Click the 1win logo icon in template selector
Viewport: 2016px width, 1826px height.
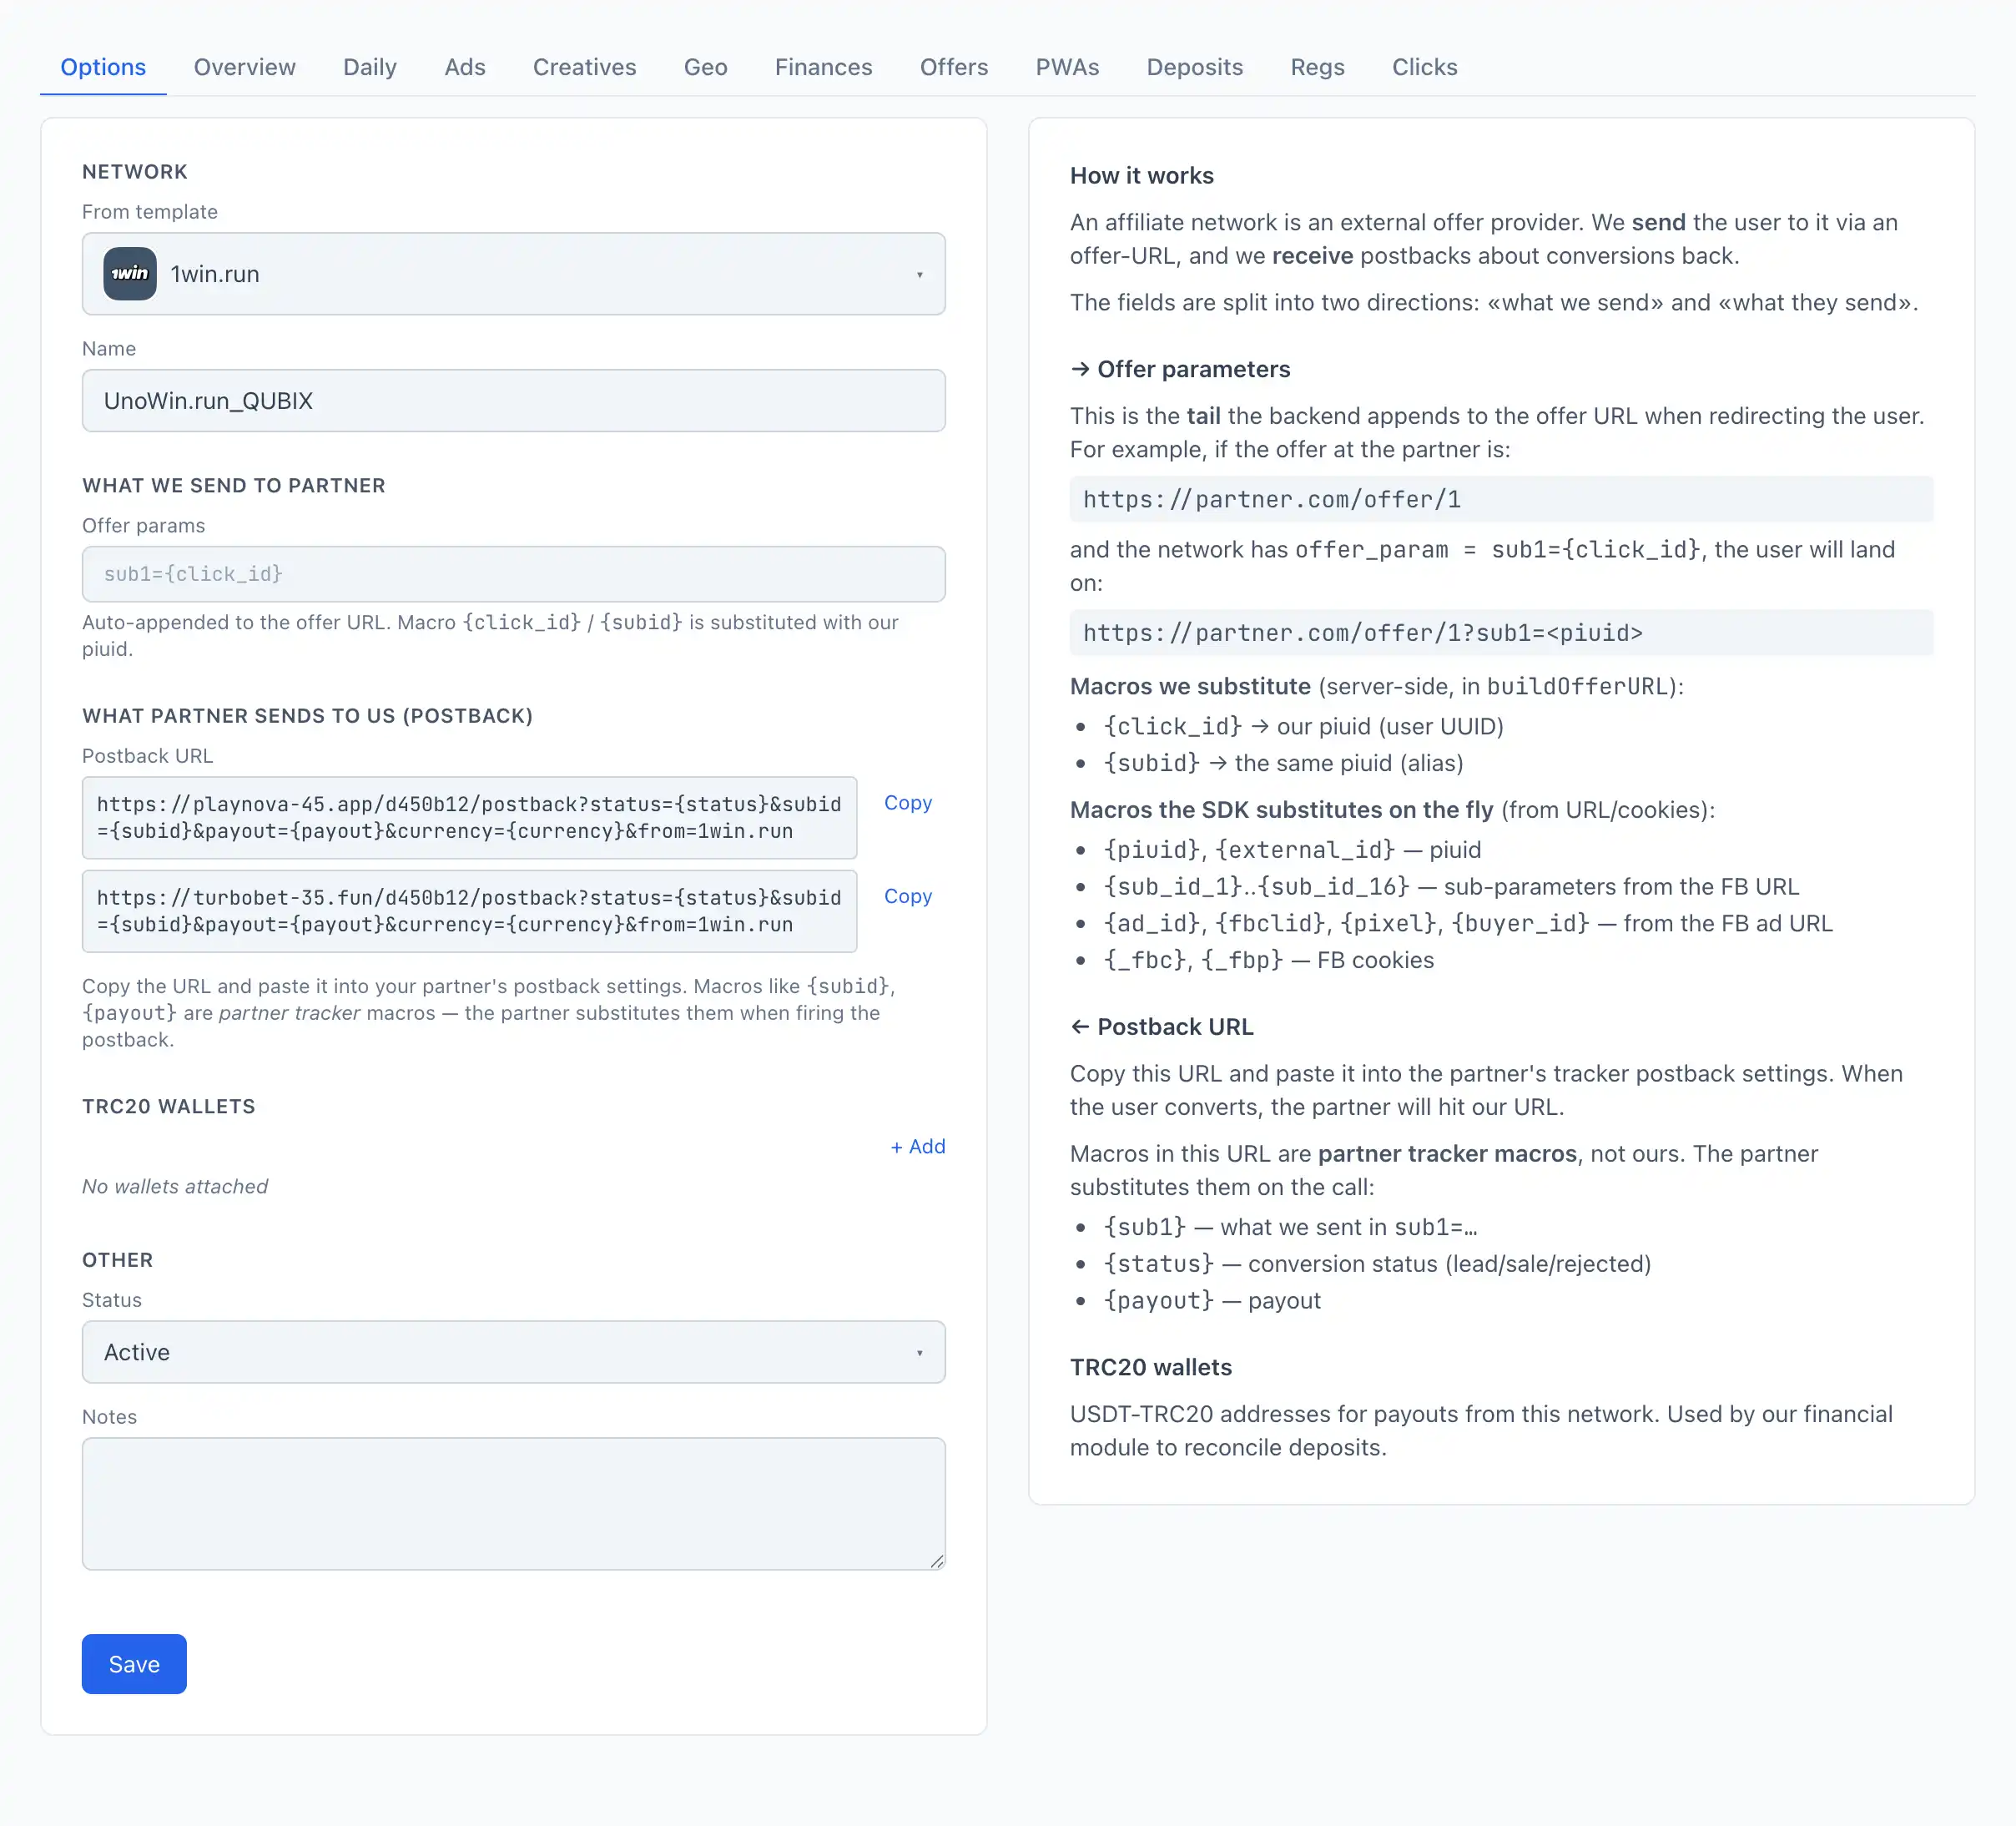click(130, 274)
